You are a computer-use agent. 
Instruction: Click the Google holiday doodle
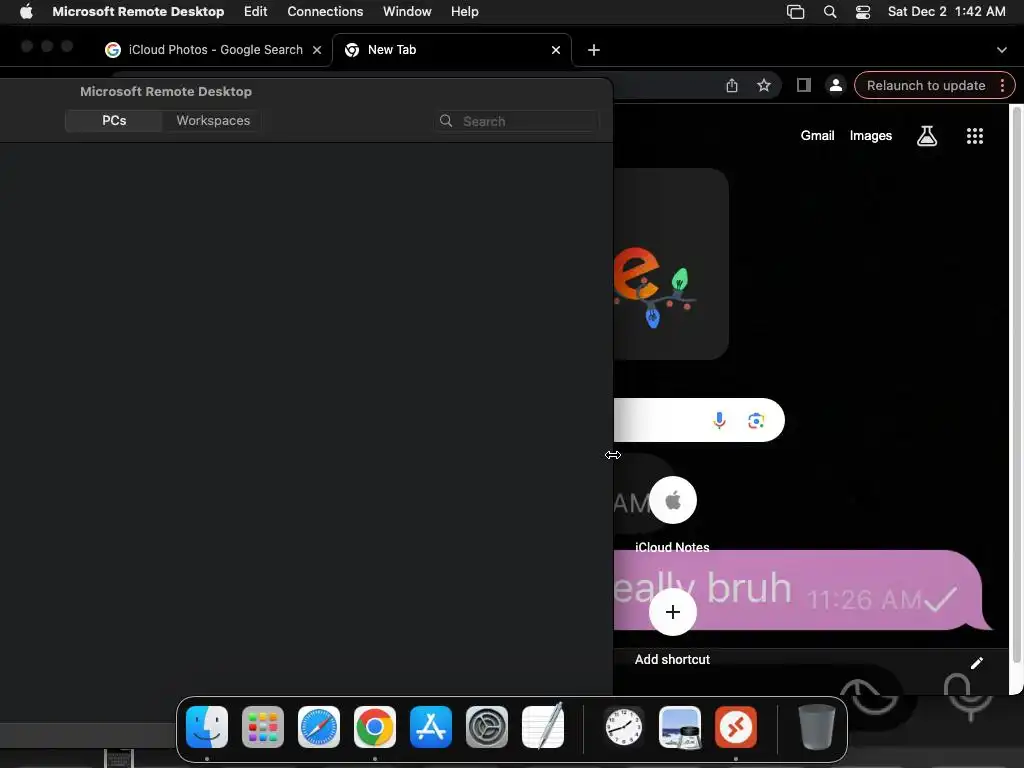click(x=671, y=264)
